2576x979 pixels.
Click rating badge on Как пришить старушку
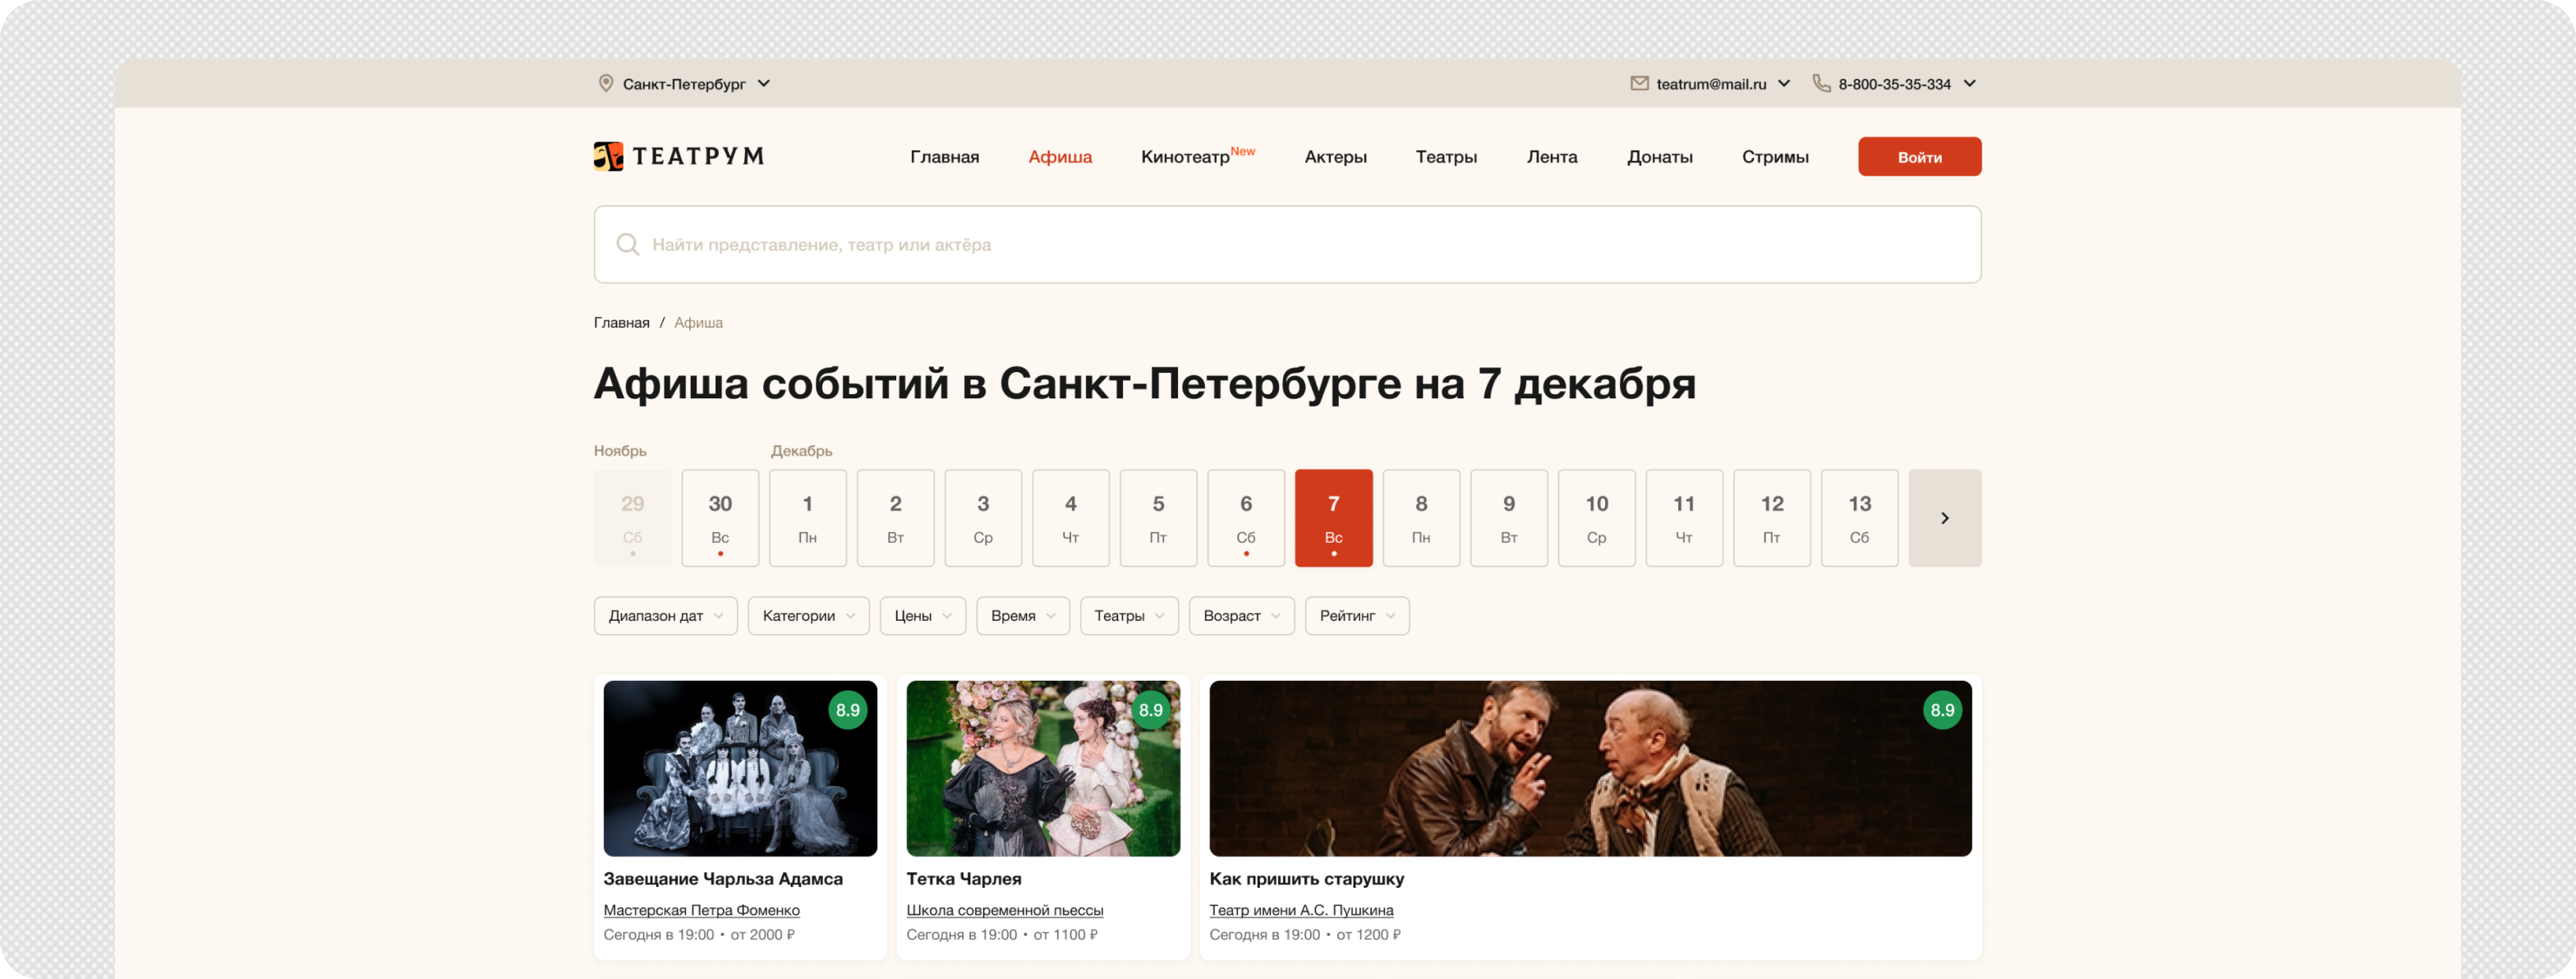point(1941,710)
